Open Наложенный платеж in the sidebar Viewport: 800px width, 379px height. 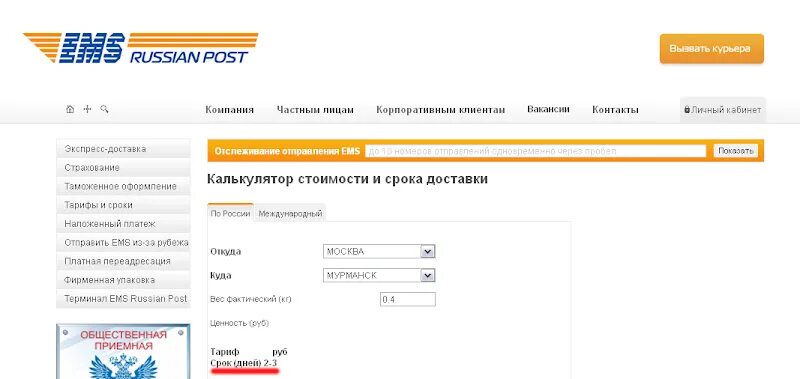[x=123, y=224]
